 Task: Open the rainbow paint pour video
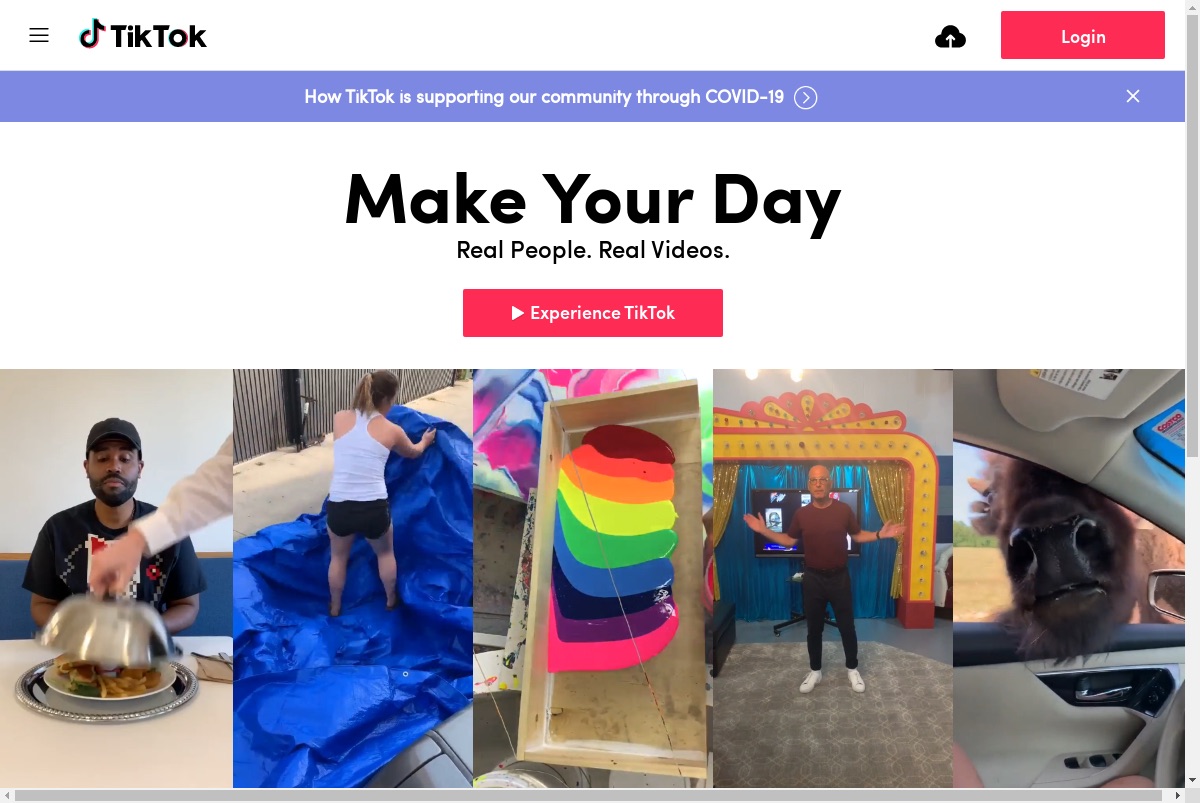(x=593, y=578)
